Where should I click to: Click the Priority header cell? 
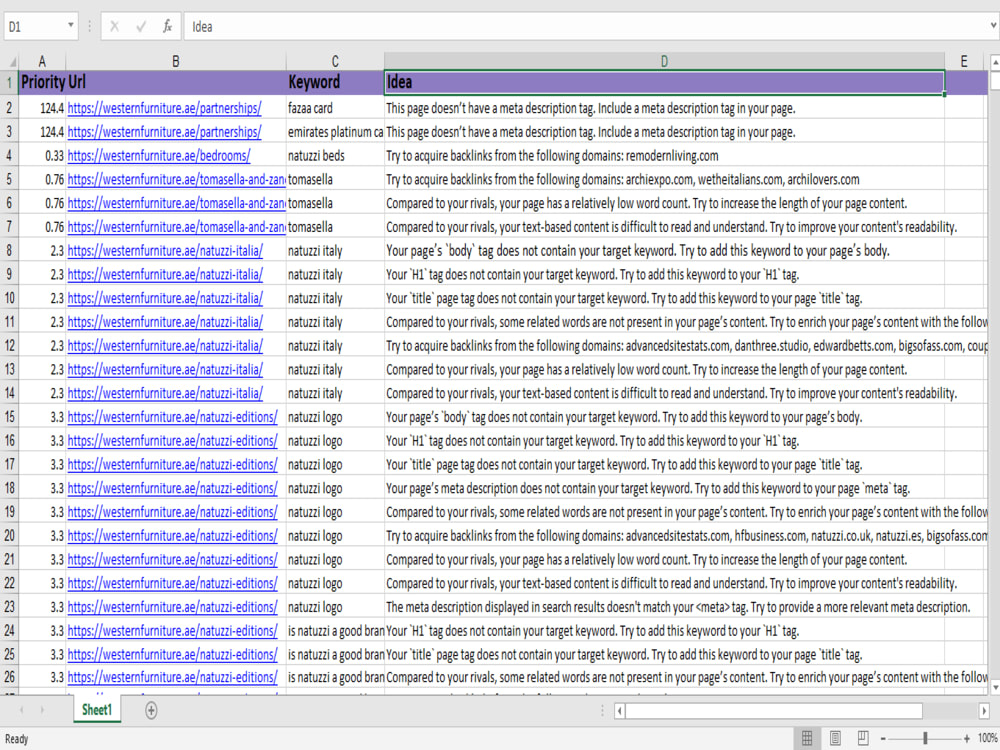click(x=43, y=82)
